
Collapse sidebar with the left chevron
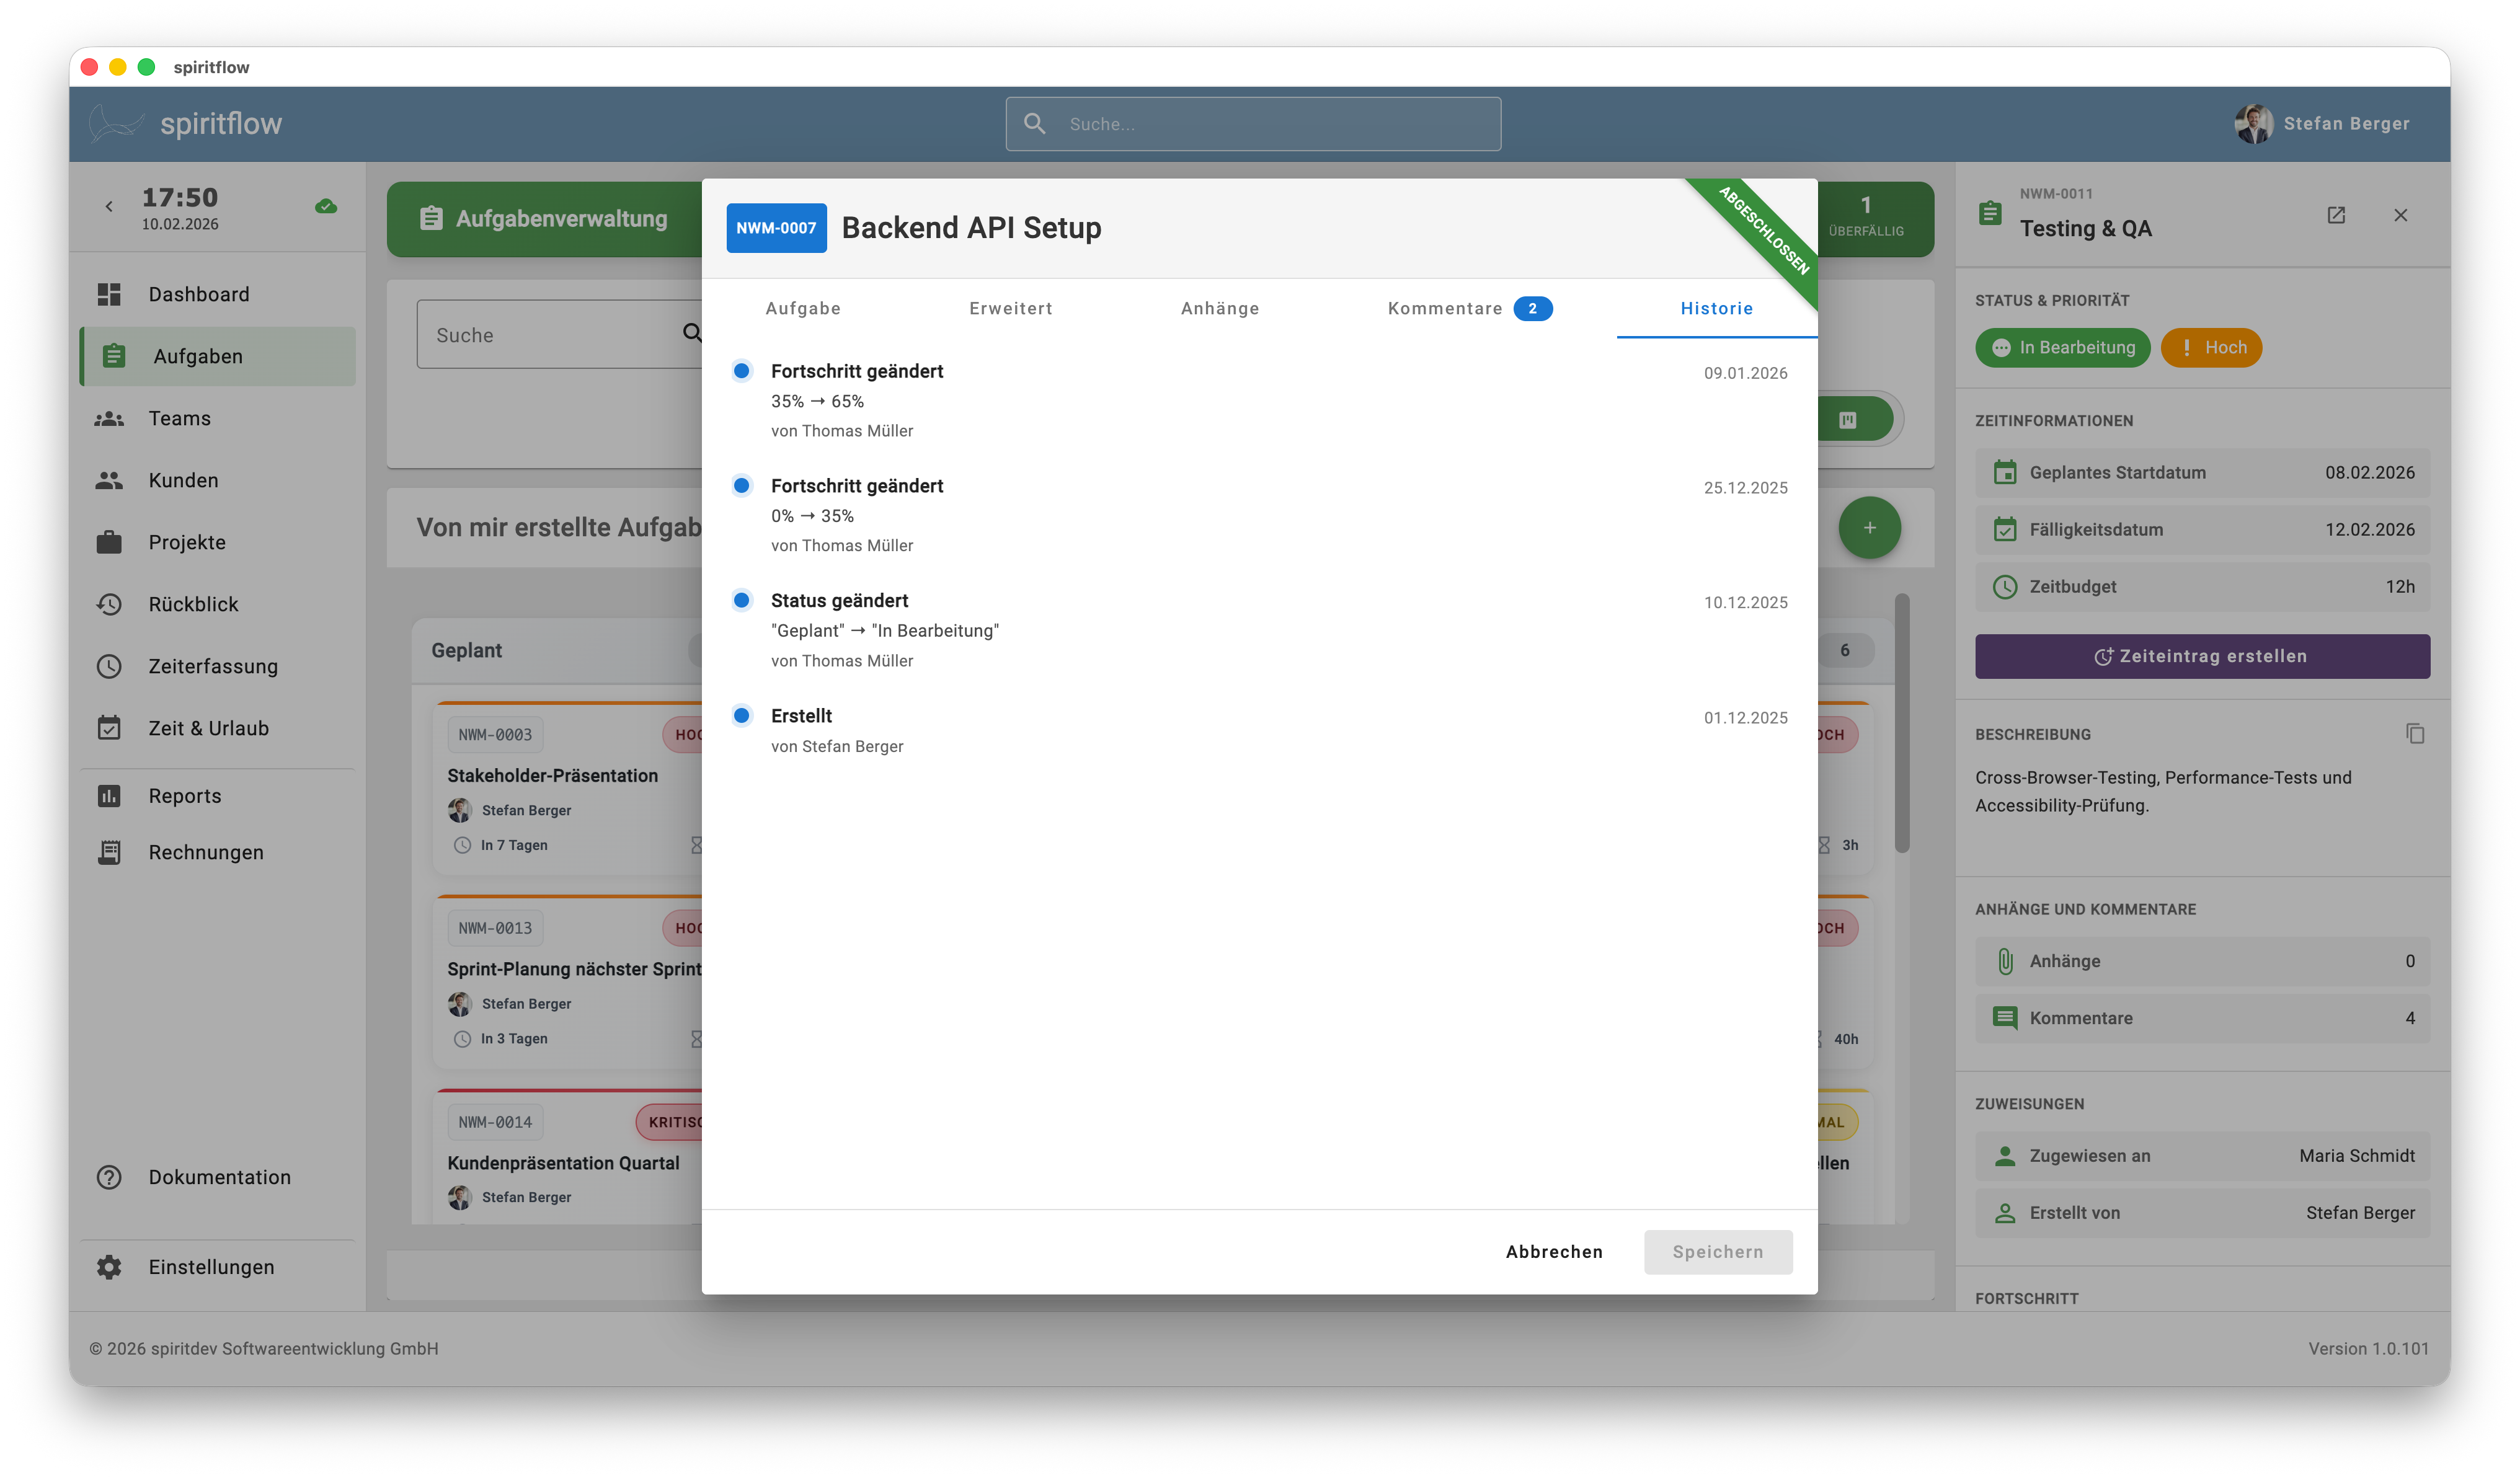(x=109, y=206)
